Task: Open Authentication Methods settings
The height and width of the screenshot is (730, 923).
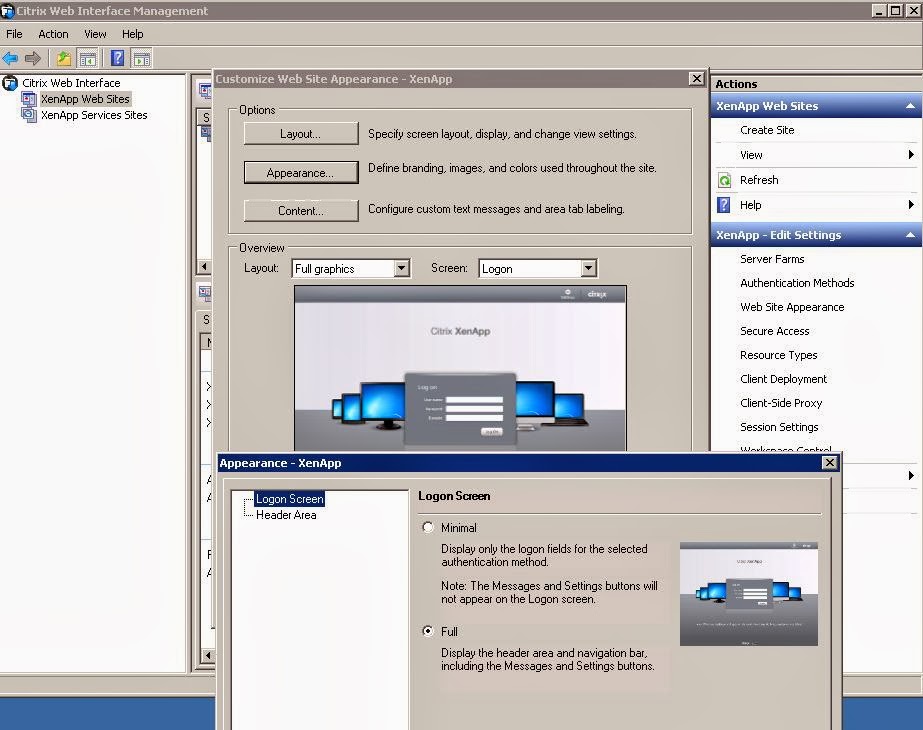Action: [797, 283]
